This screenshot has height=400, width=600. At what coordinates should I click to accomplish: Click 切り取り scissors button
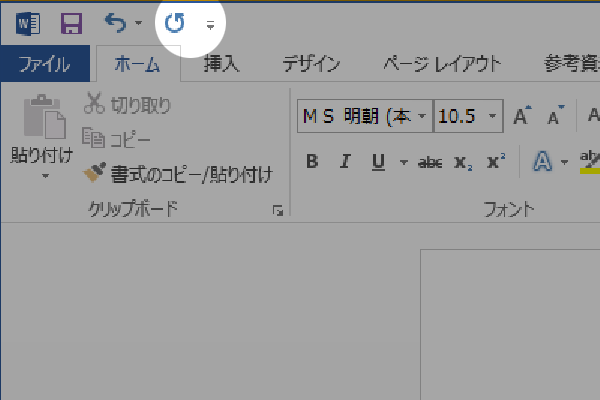[127, 104]
